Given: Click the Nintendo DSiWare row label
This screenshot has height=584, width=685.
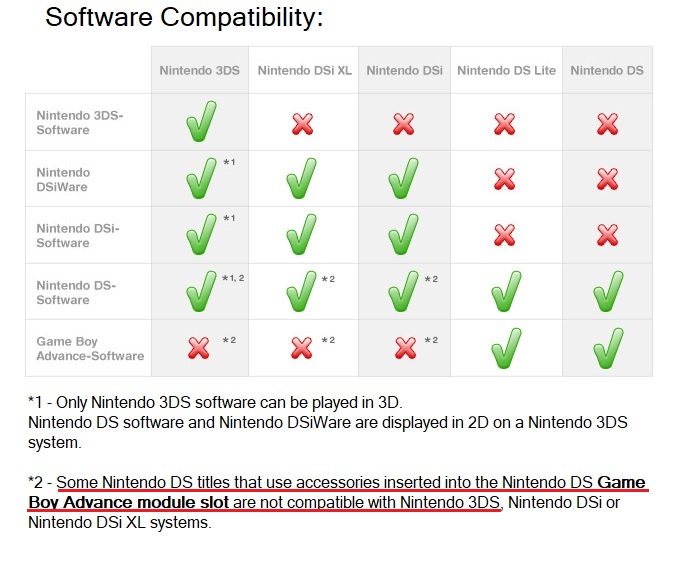Looking at the screenshot, I should click(63, 180).
